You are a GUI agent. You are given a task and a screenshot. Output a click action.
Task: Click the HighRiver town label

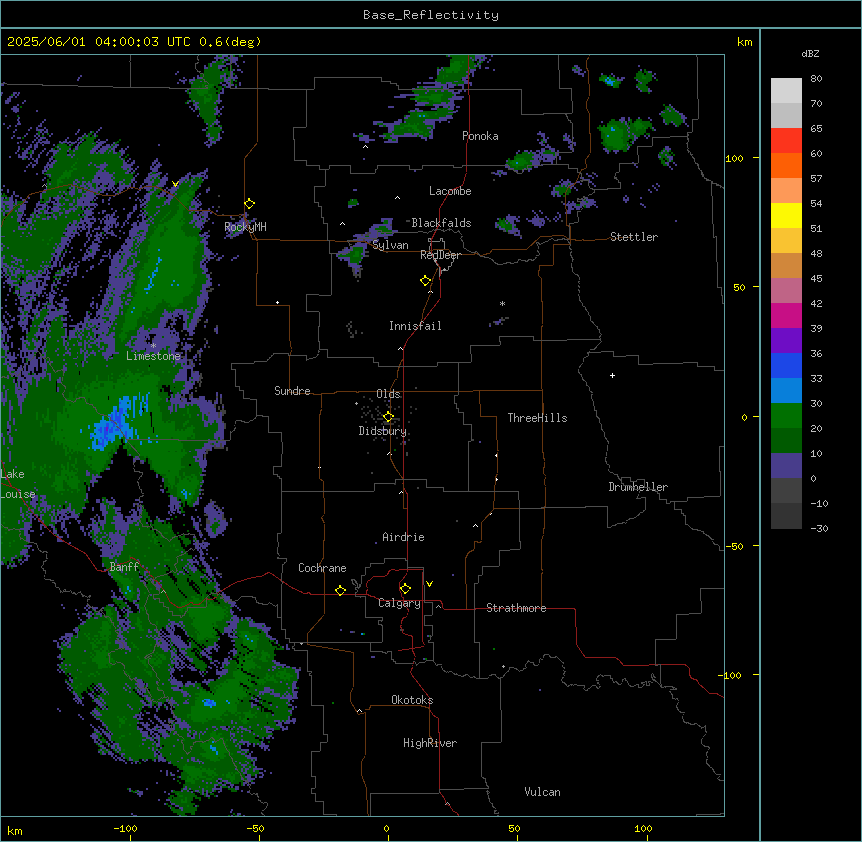[430, 743]
